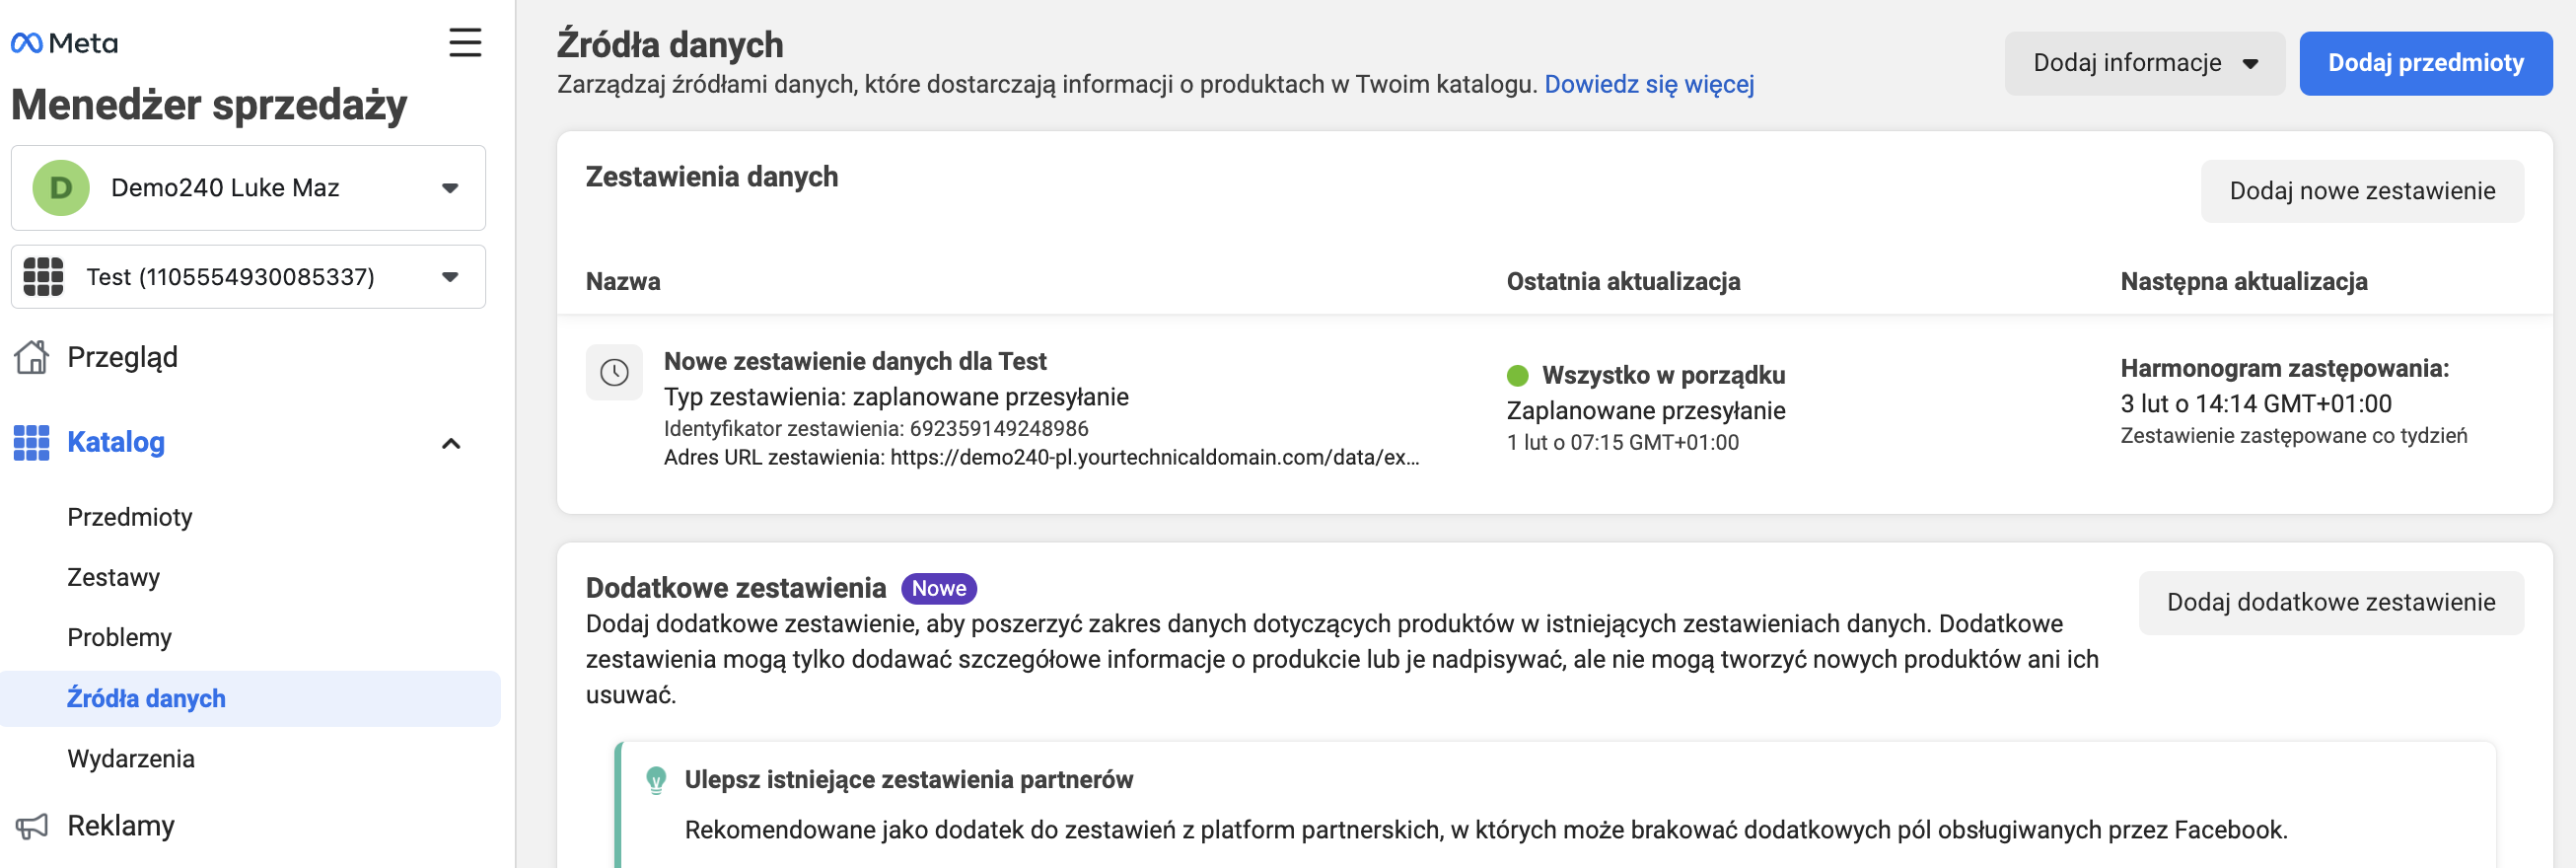Click the Dodaj przedmioty button
The height and width of the screenshot is (868, 2576).
coord(2425,63)
